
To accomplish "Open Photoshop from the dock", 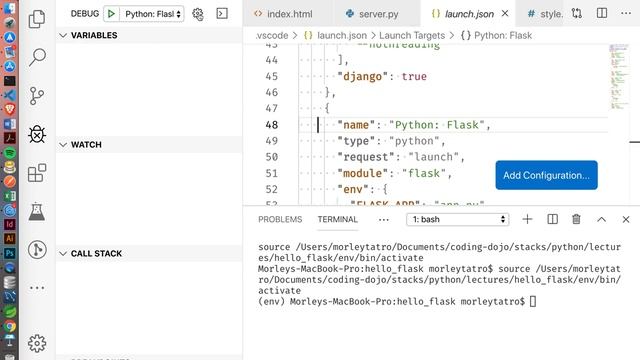I will pos(9,253).
